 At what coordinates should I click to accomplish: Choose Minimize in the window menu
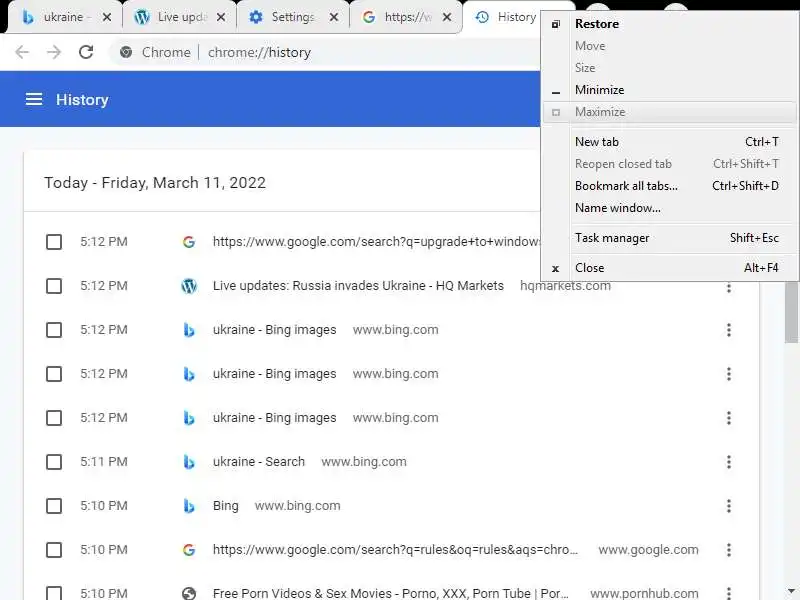coord(669,90)
